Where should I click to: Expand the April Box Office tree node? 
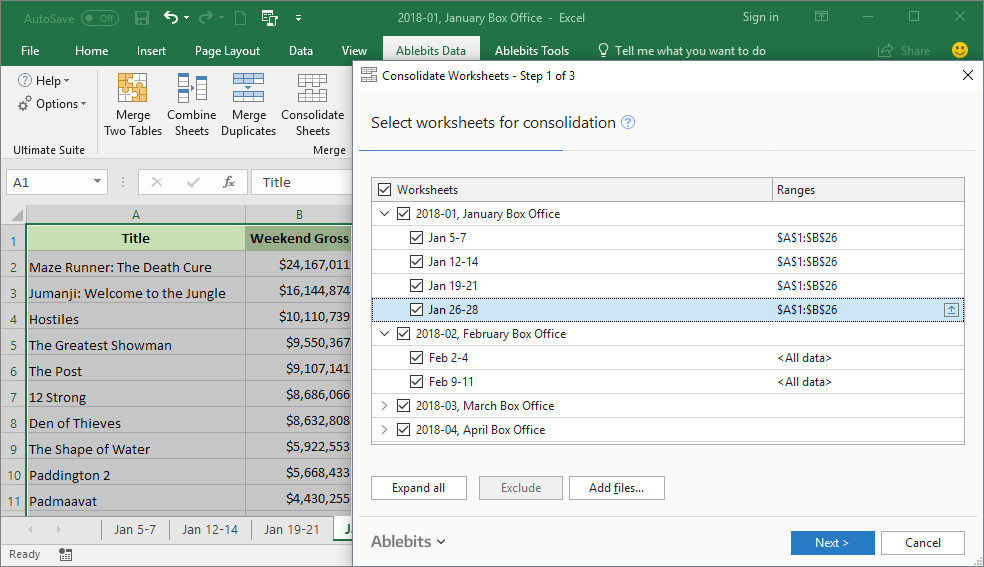(385, 430)
